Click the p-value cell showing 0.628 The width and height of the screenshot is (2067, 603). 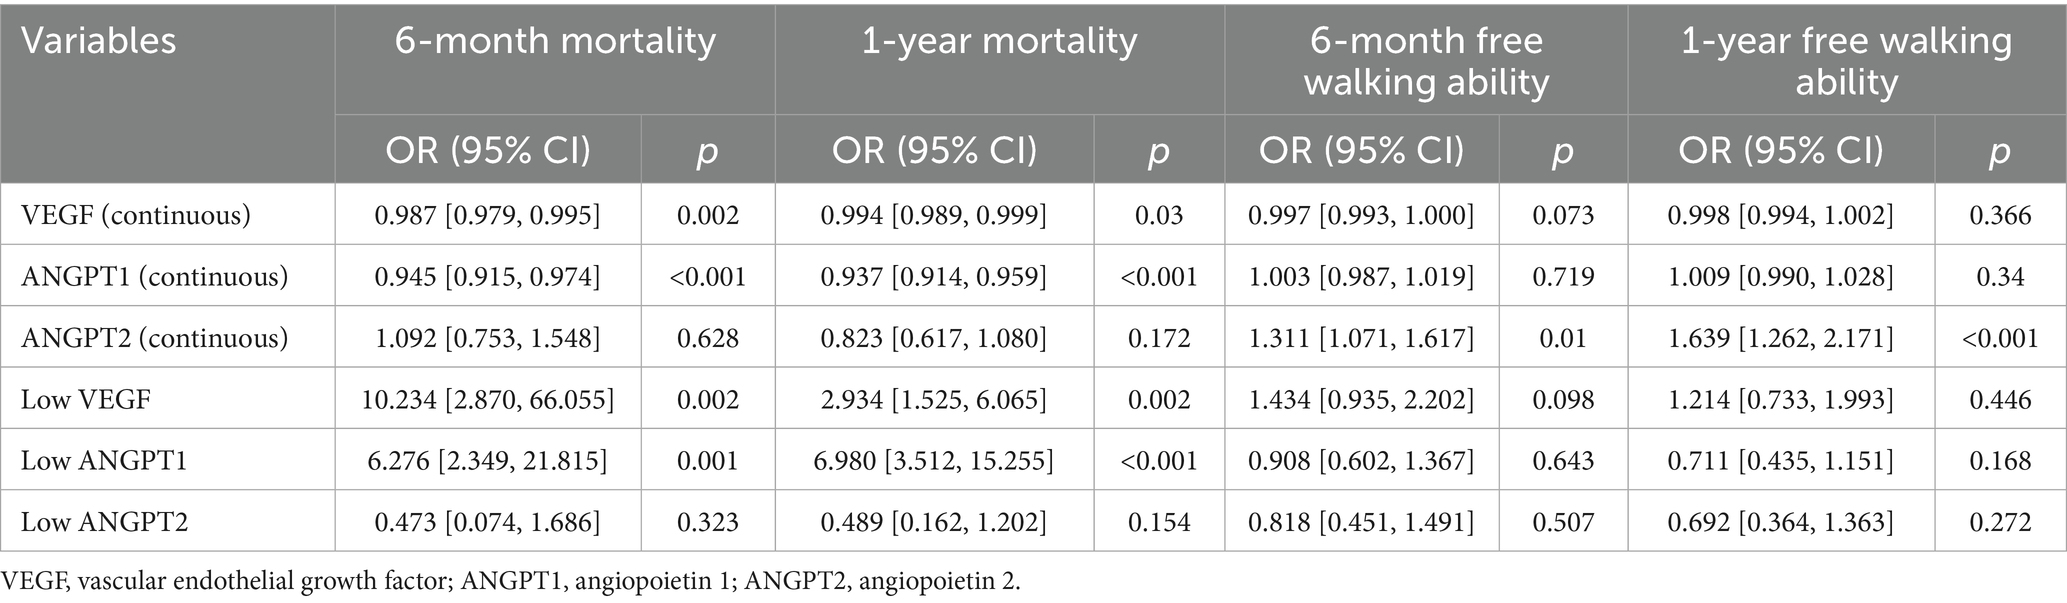tap(708, 338)
